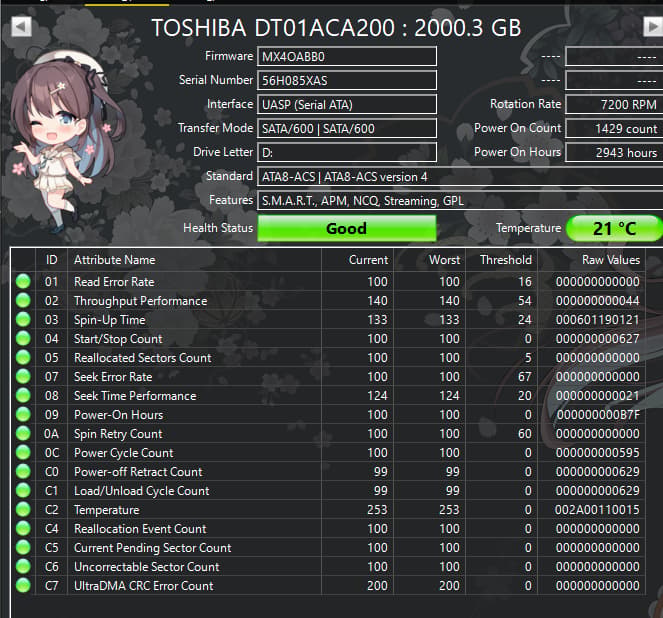Click status icon for Throughput Performance

[x=23, y=300]
